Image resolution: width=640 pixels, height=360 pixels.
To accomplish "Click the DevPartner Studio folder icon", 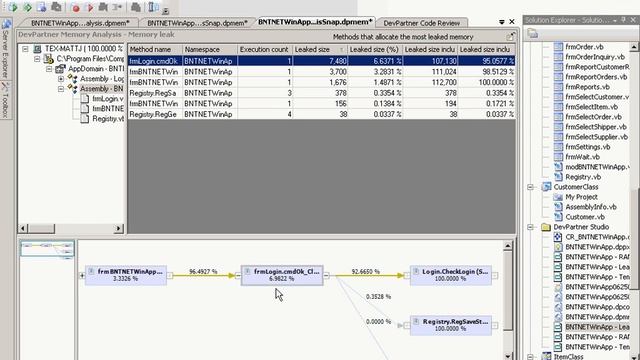I will pyautogui.click(x=546, y=227).
